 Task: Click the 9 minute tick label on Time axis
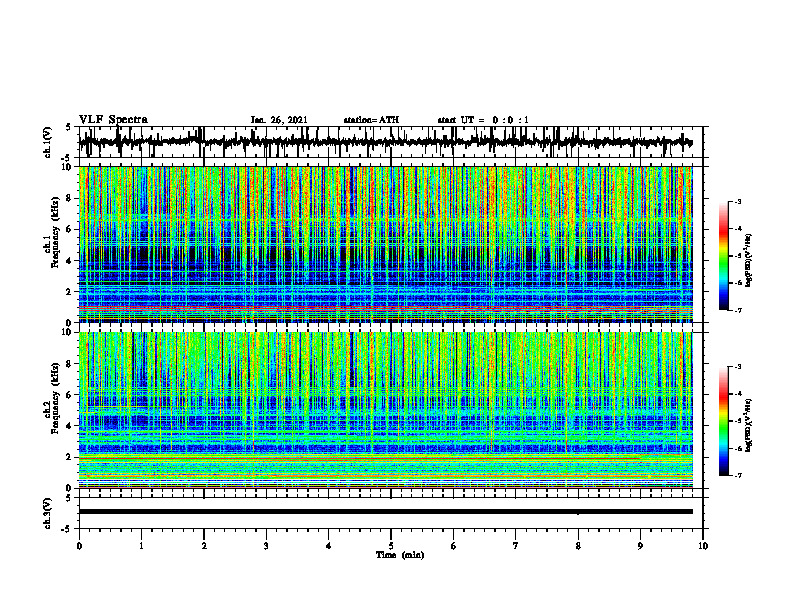(x=640, y=546)
